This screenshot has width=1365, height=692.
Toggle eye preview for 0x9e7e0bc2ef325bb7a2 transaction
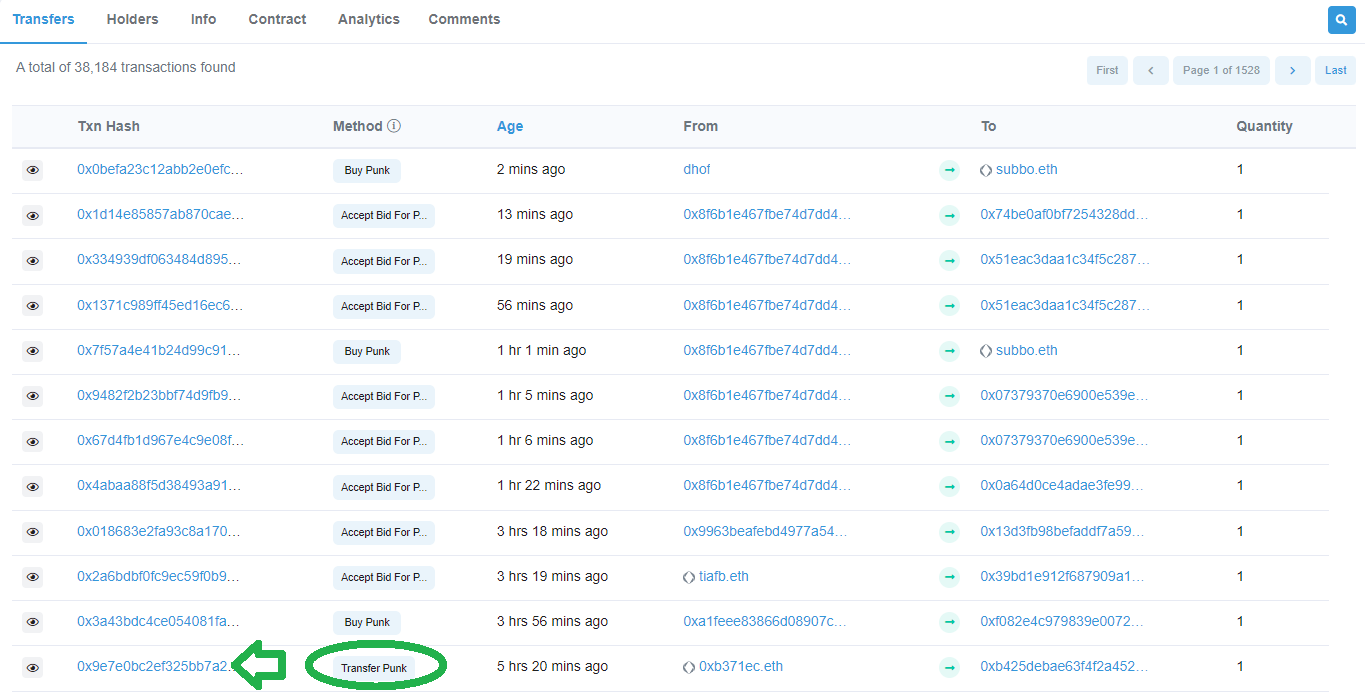pyautogui.click(x=33, y=667)
